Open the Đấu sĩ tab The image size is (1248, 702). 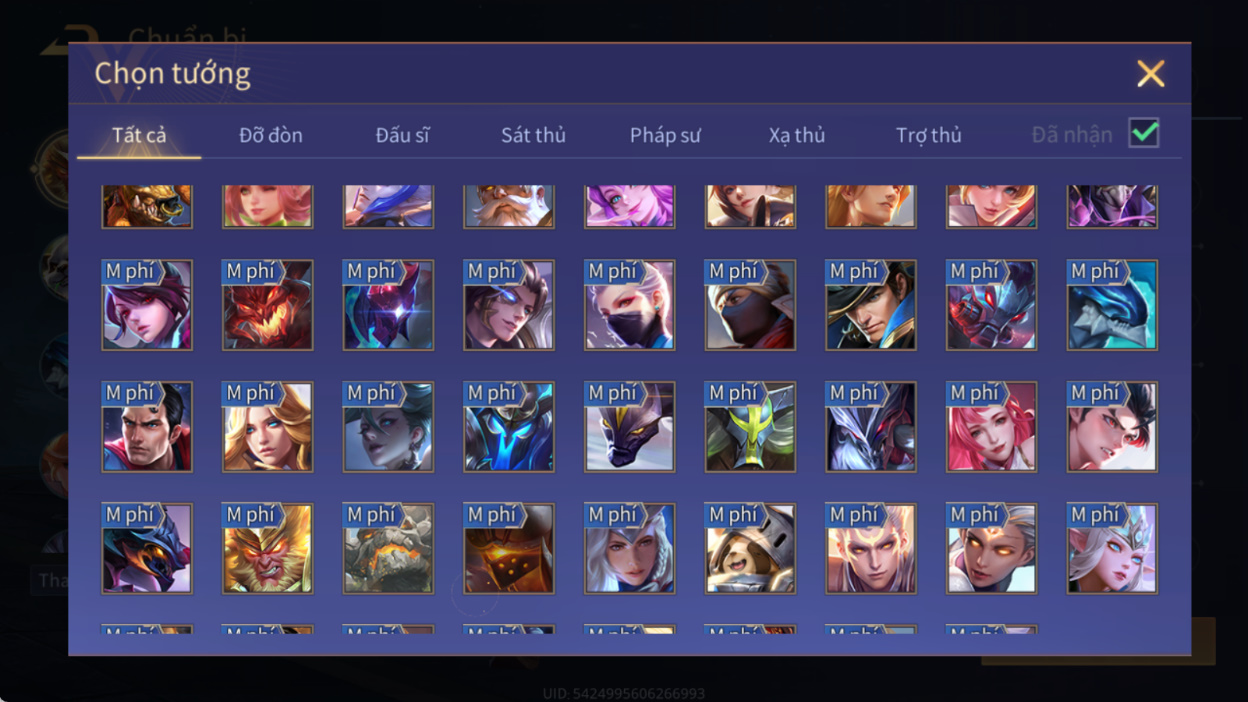click(402, 135)
